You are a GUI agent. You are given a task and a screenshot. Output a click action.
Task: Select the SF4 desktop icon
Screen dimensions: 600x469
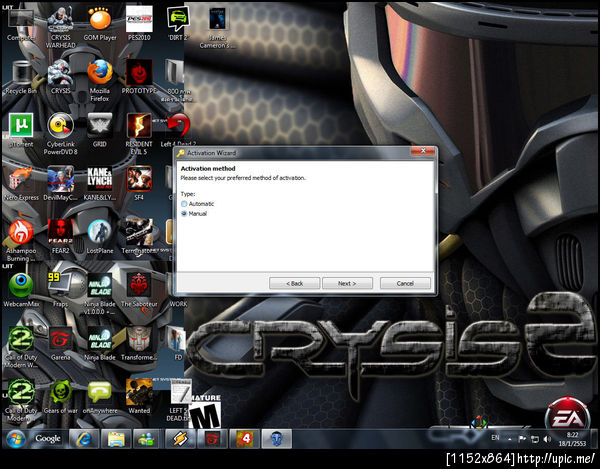pyautogui.click(x=139, y=184)
